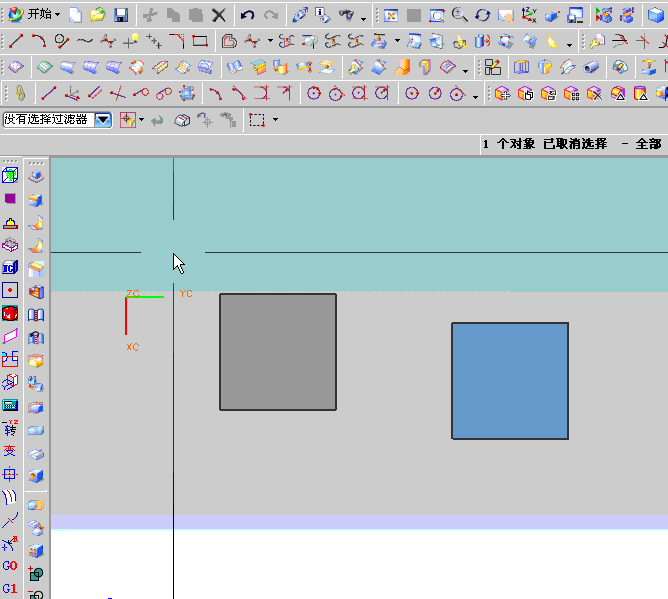Click the Rotate view icon

483,15
